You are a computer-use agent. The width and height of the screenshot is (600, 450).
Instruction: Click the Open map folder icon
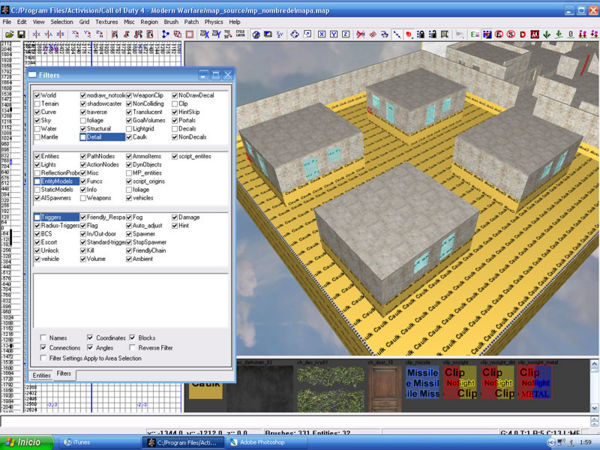[10, 34]
